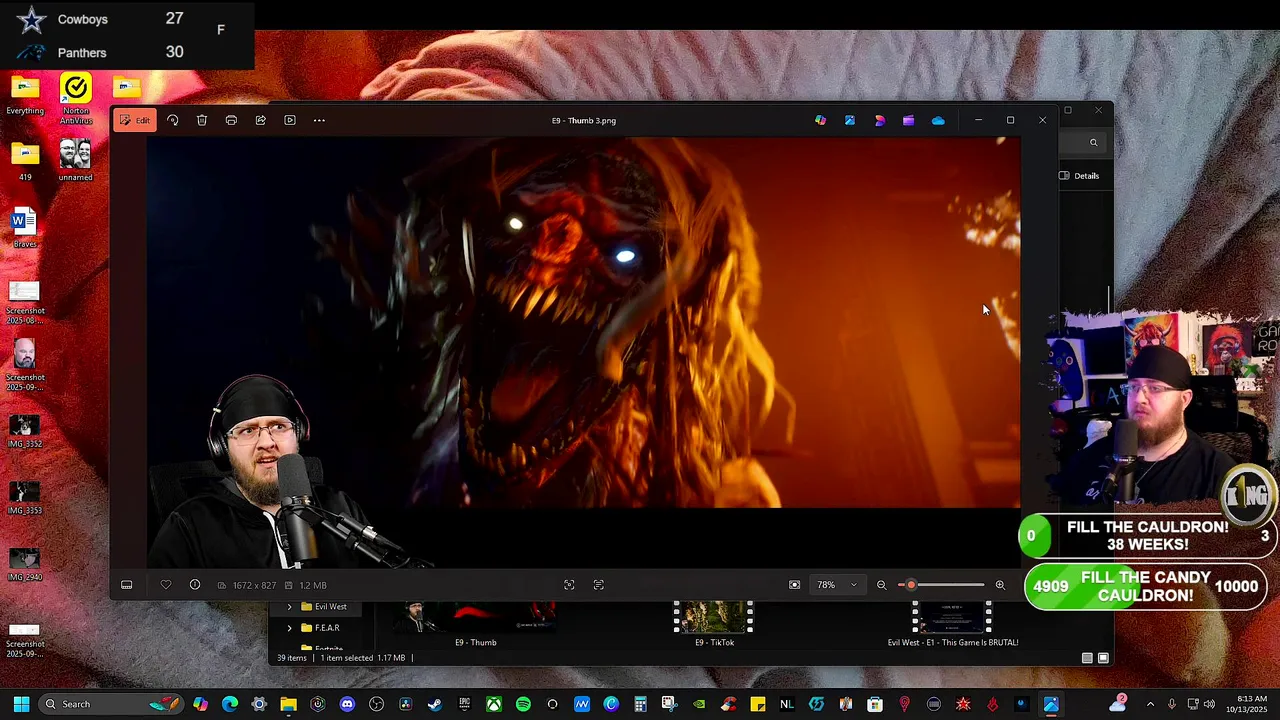The width and height of the screenshot is (1280, 720).
Task: Rotate the image in Photos
Action: (172, 120)
